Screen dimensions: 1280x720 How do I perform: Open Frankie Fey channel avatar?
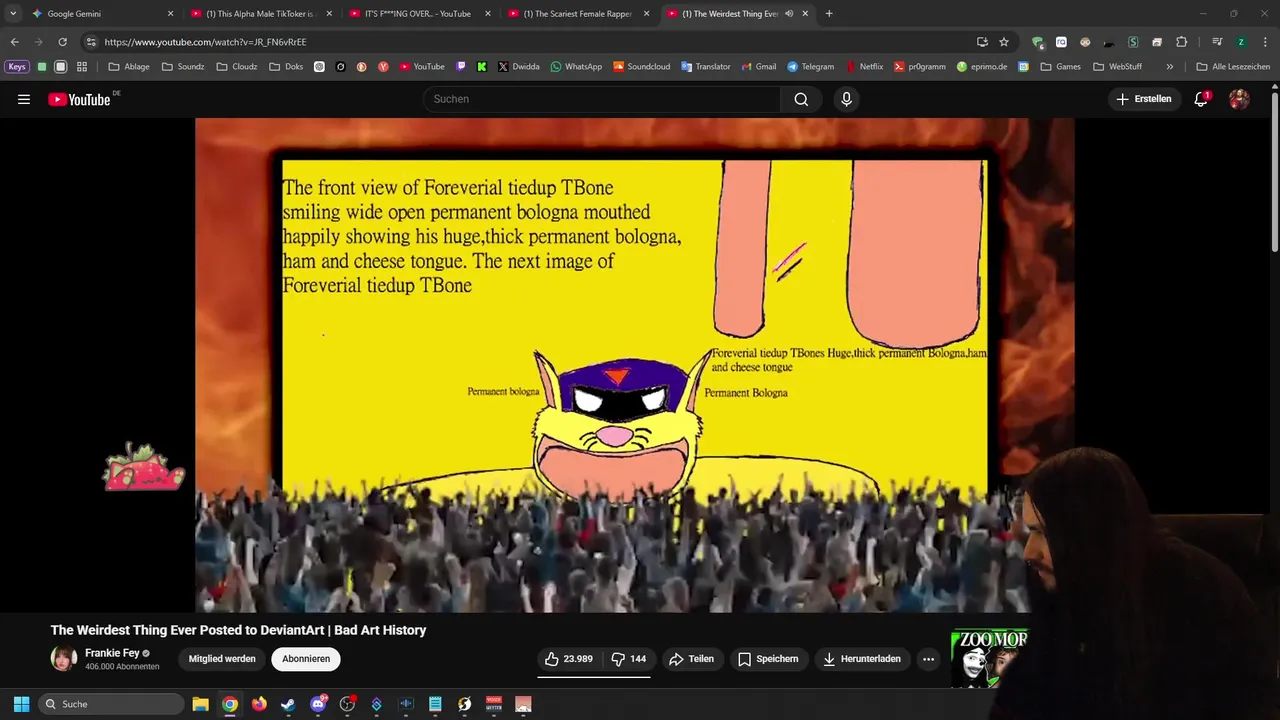(64, 659)
